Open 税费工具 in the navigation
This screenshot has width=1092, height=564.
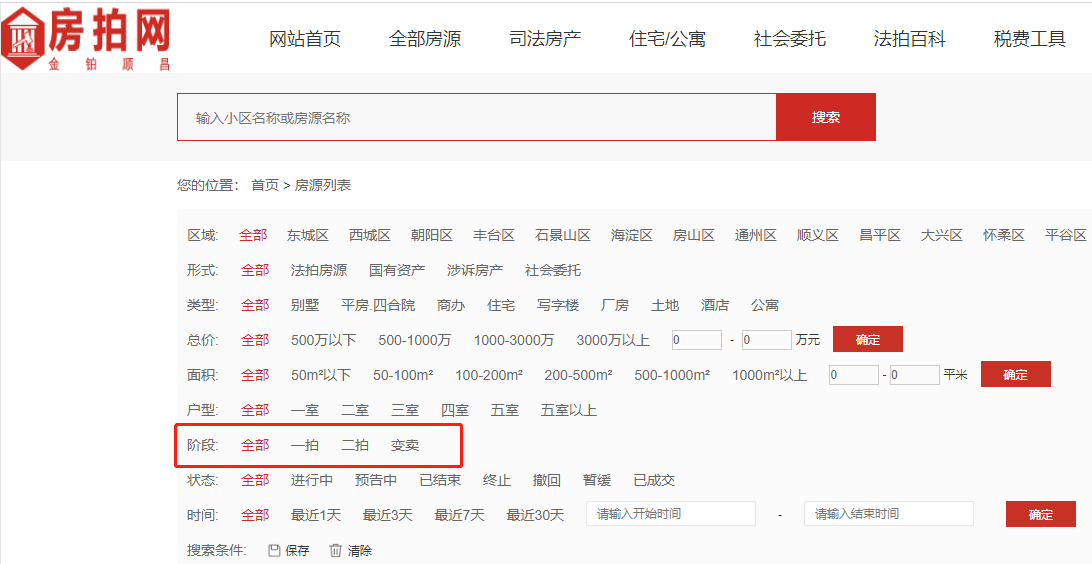coord(1030,39)
